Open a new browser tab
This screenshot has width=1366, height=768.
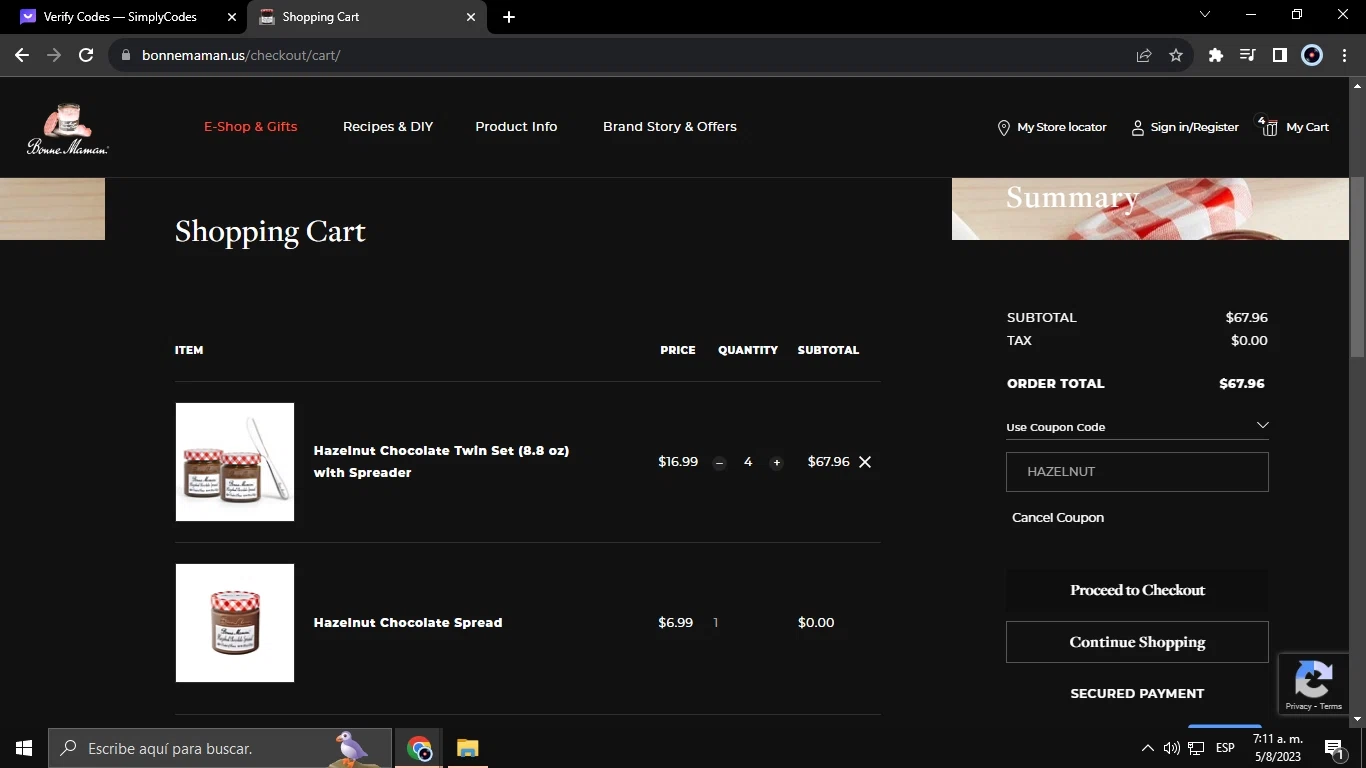pyautogui.click(x=509, y=17)
